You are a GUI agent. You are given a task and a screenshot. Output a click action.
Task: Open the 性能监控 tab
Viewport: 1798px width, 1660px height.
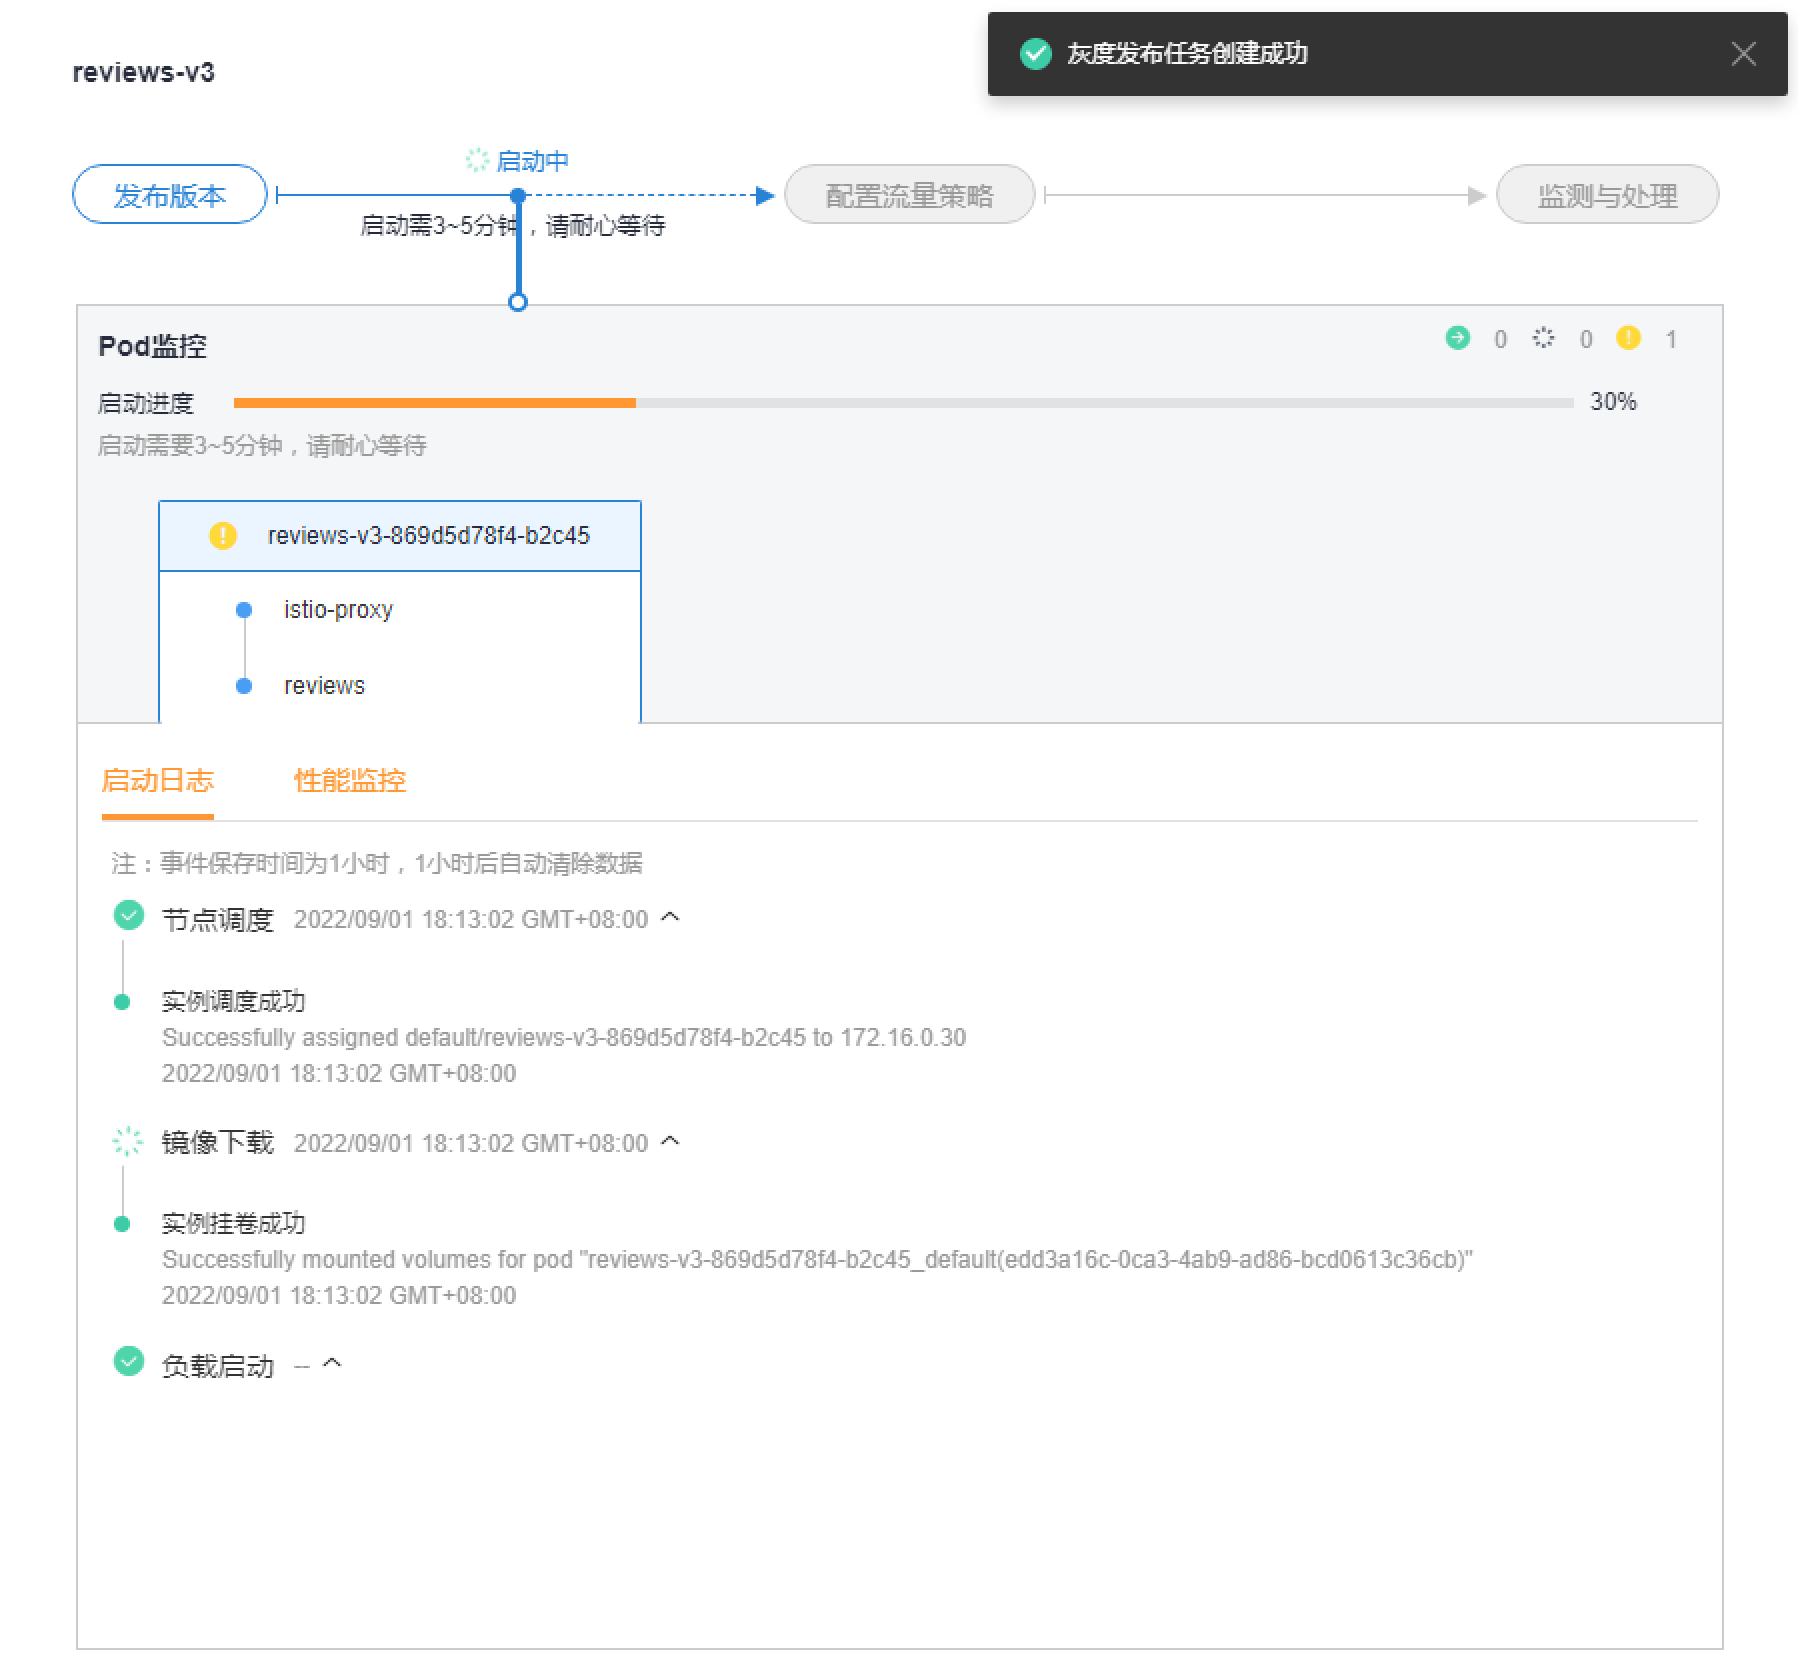350,781
